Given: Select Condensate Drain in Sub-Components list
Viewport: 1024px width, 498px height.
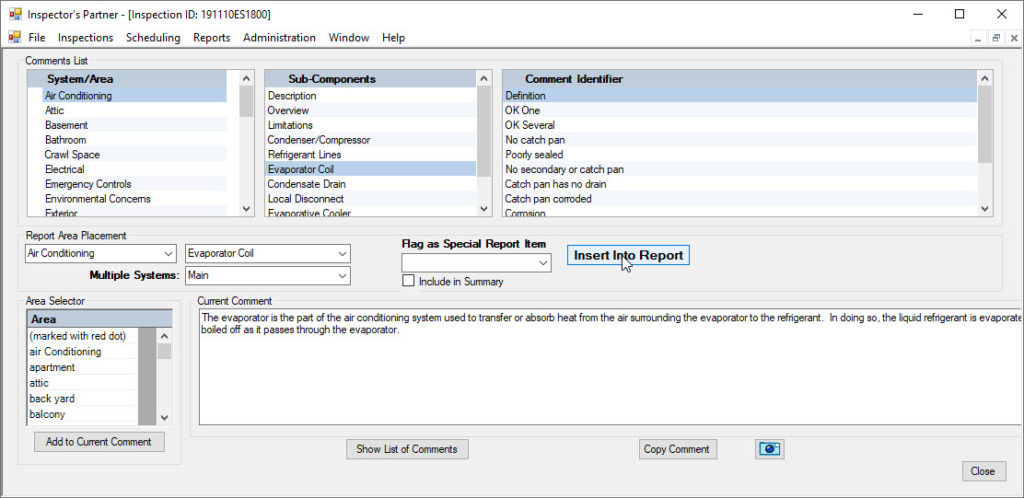Looking at the screenshot, I should click(x=306, y=184).
